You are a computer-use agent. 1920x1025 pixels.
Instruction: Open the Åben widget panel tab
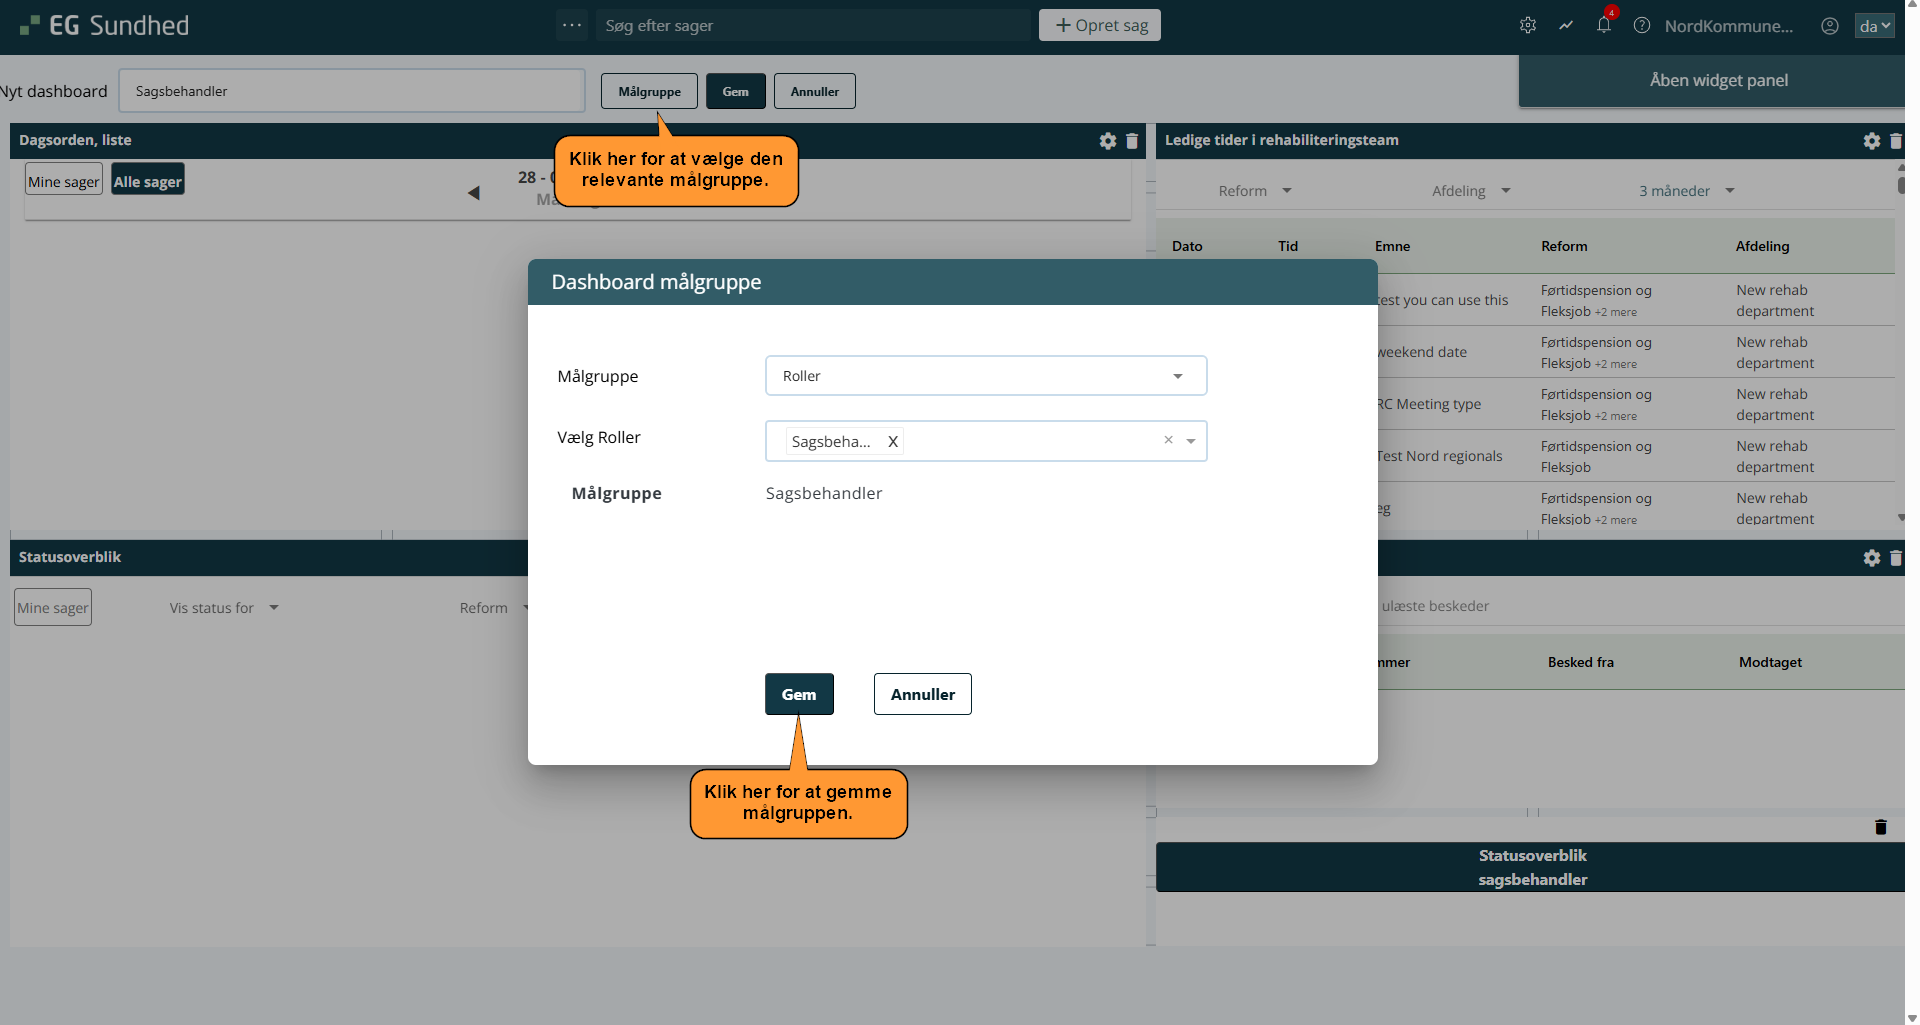1718,81
